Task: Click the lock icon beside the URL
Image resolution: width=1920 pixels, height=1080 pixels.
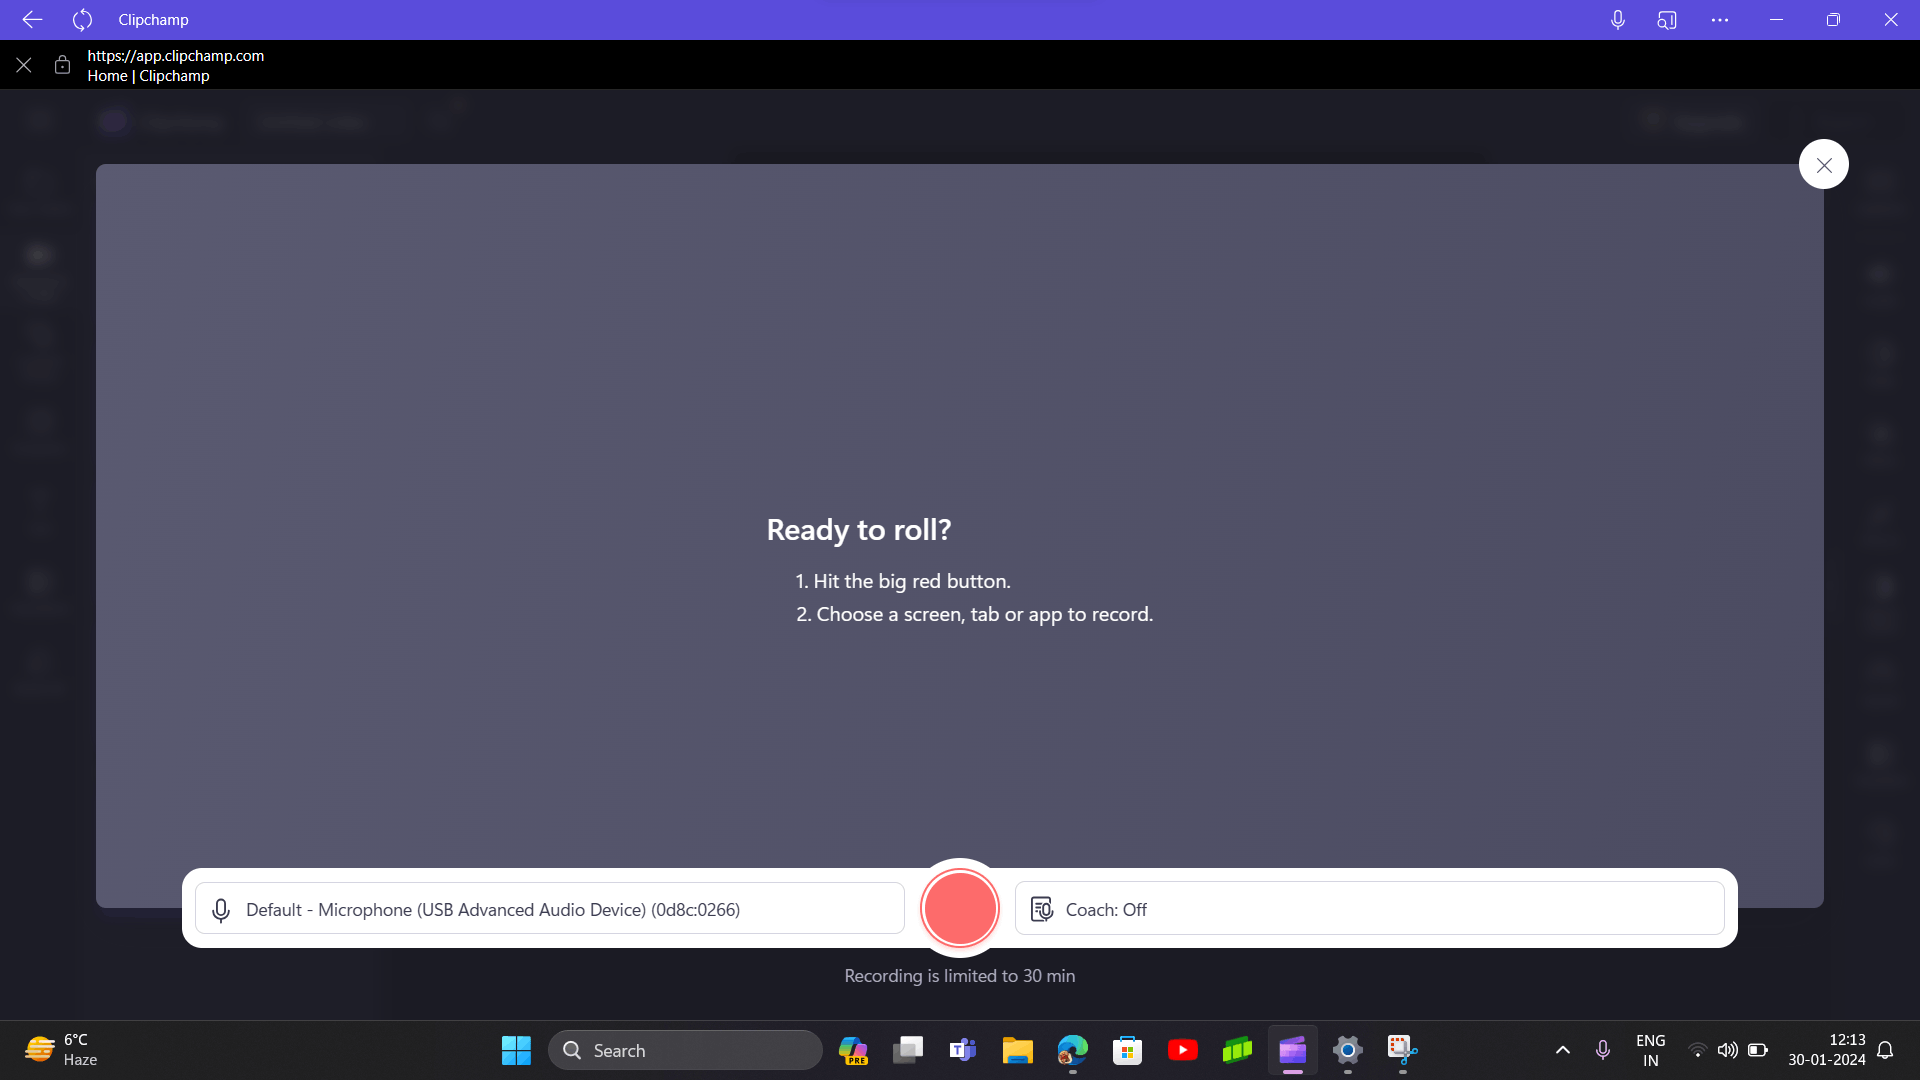Action: pyautogui.click(x=62, y=65)
